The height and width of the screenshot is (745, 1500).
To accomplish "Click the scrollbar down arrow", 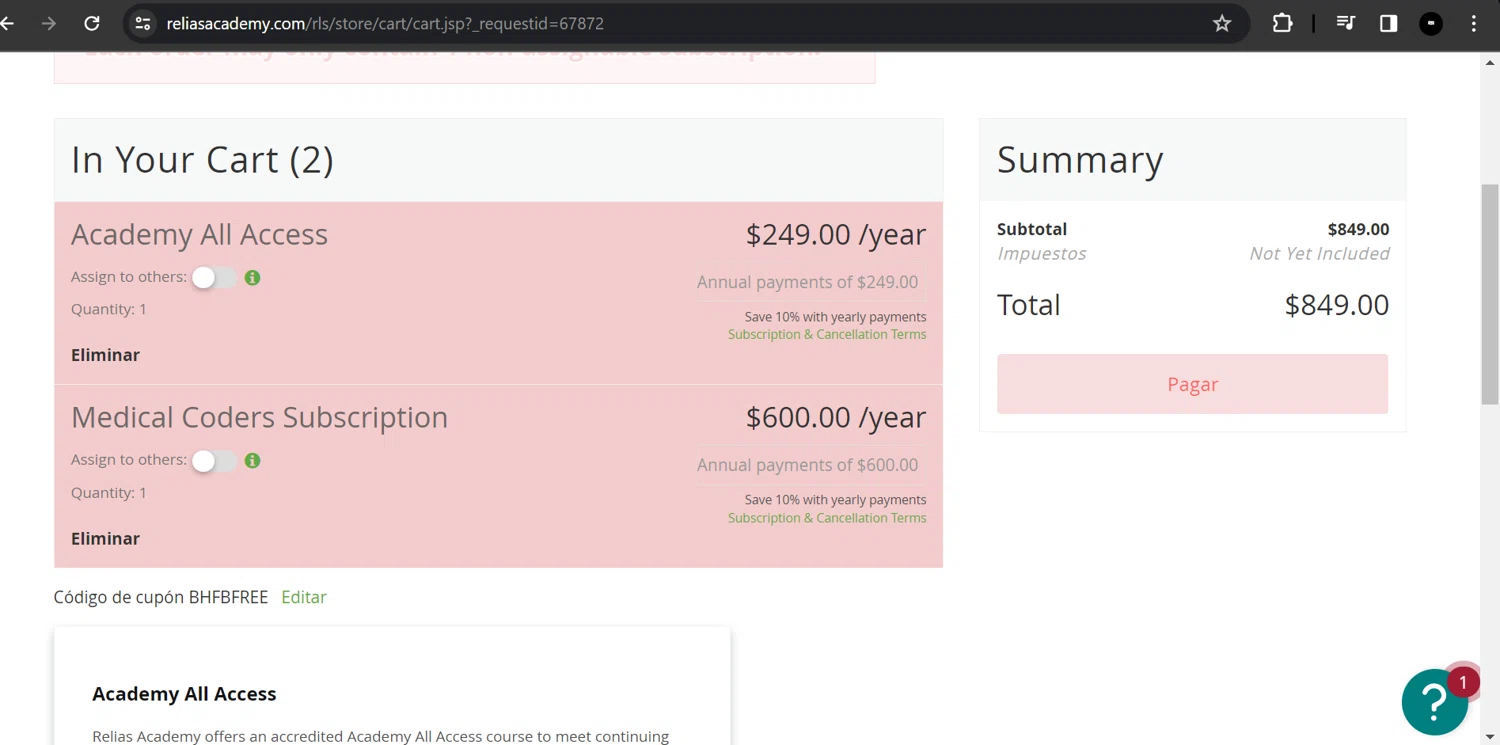I will coord(1490,737).
